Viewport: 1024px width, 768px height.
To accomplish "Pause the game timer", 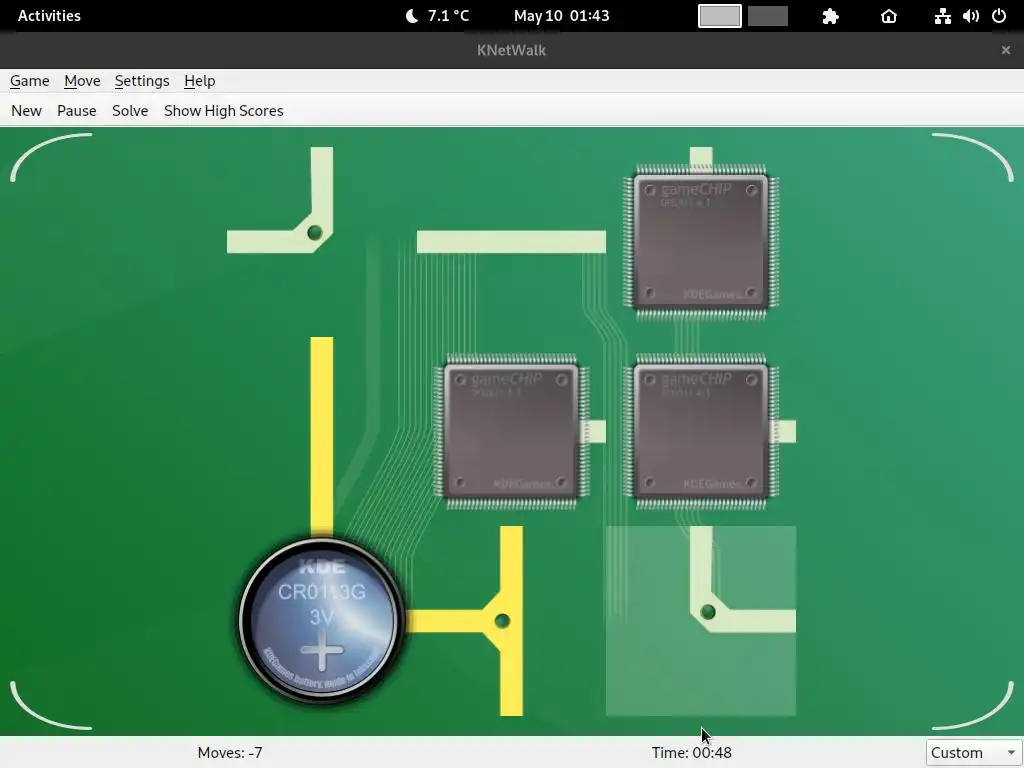I will 76,111.
